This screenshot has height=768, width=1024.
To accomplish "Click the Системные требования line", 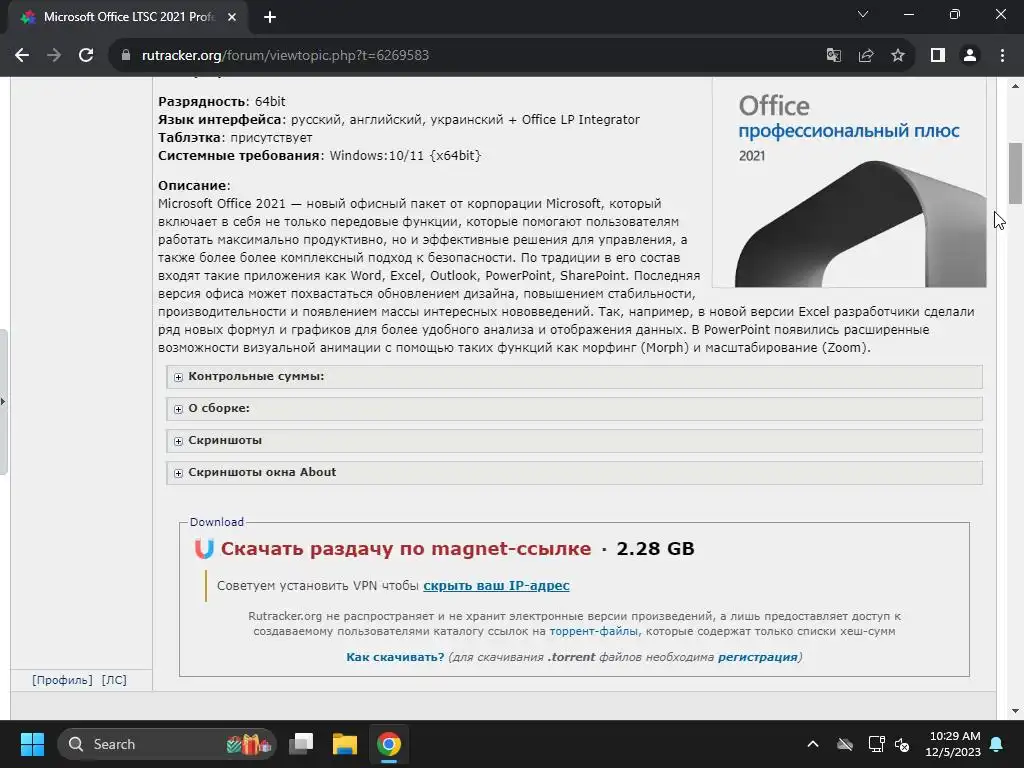I will (320, 156).
